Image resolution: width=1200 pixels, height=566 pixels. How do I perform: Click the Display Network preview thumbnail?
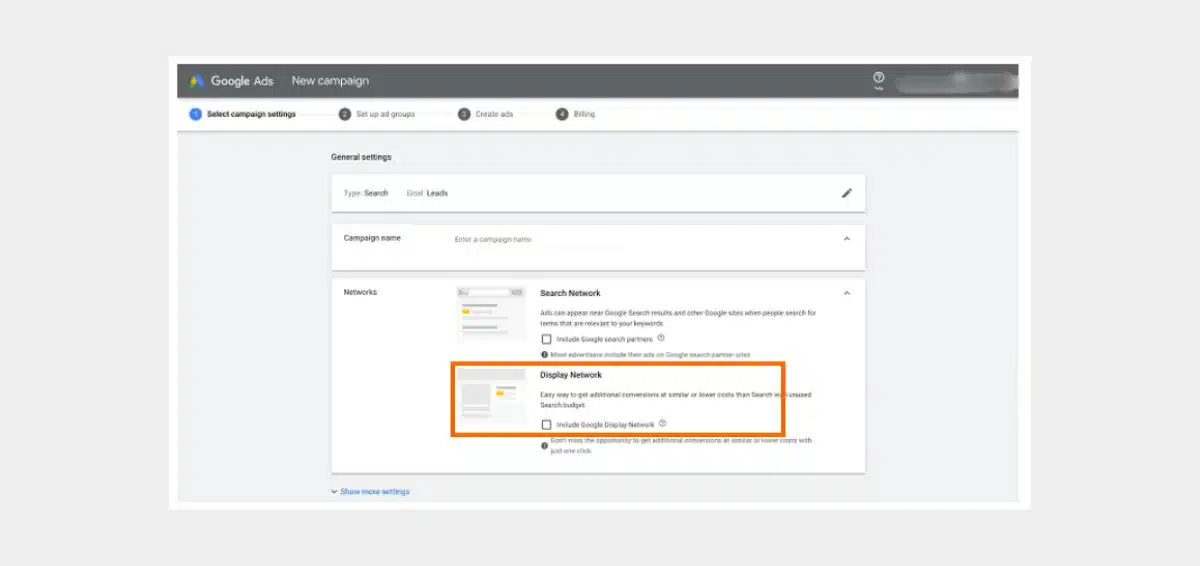tap(490, 396)
